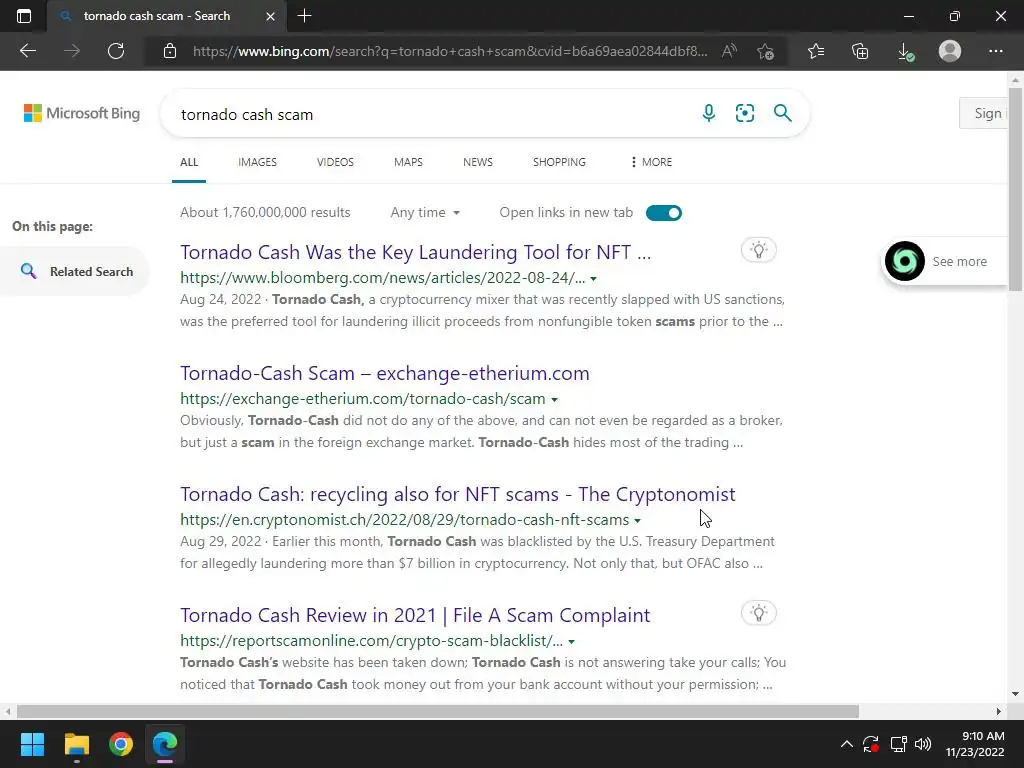Click the vertical scrollbar thumb
This screenshot has width=1024, height=768.
click(x=1015, y=189)
